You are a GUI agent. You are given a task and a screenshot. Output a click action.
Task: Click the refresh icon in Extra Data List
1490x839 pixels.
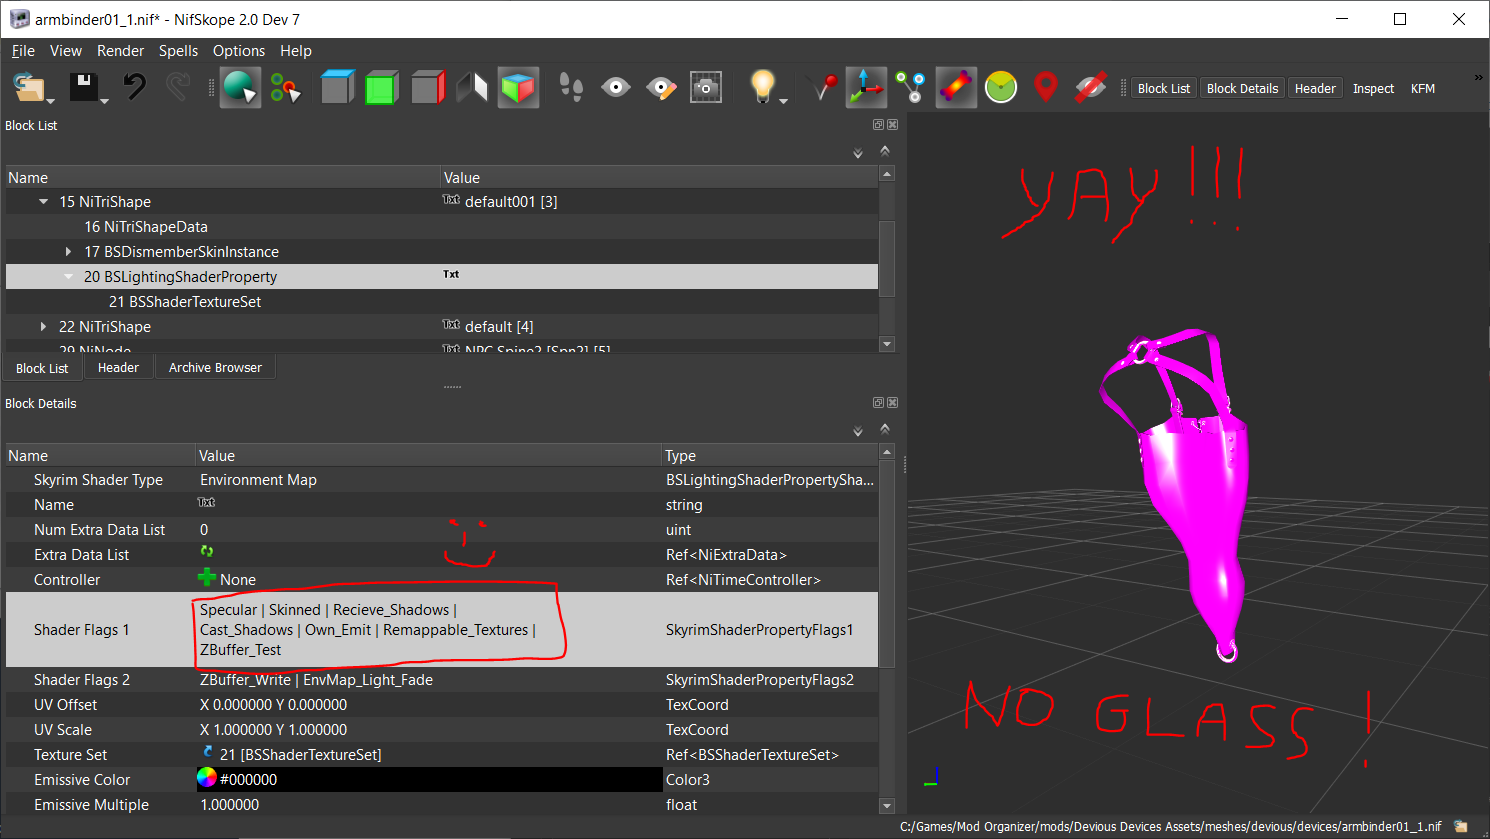coord(207,551)
